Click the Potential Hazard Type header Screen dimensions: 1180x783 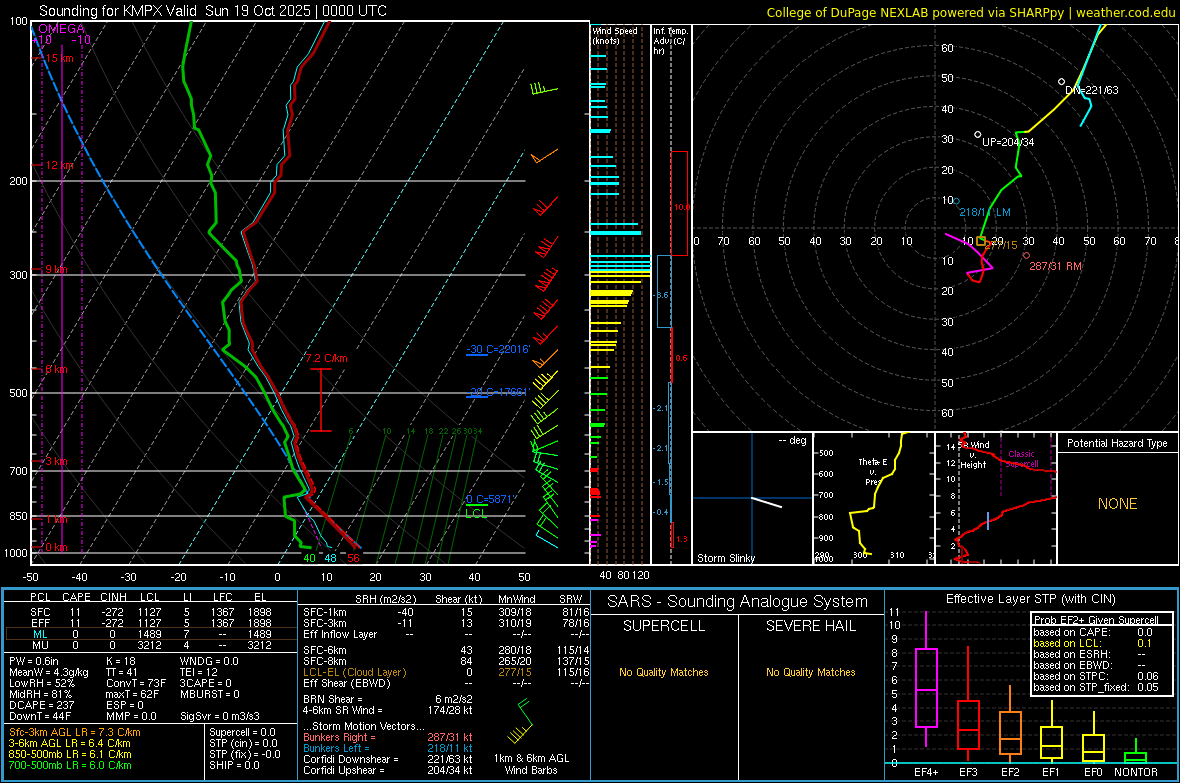[x=1117, y=443]
